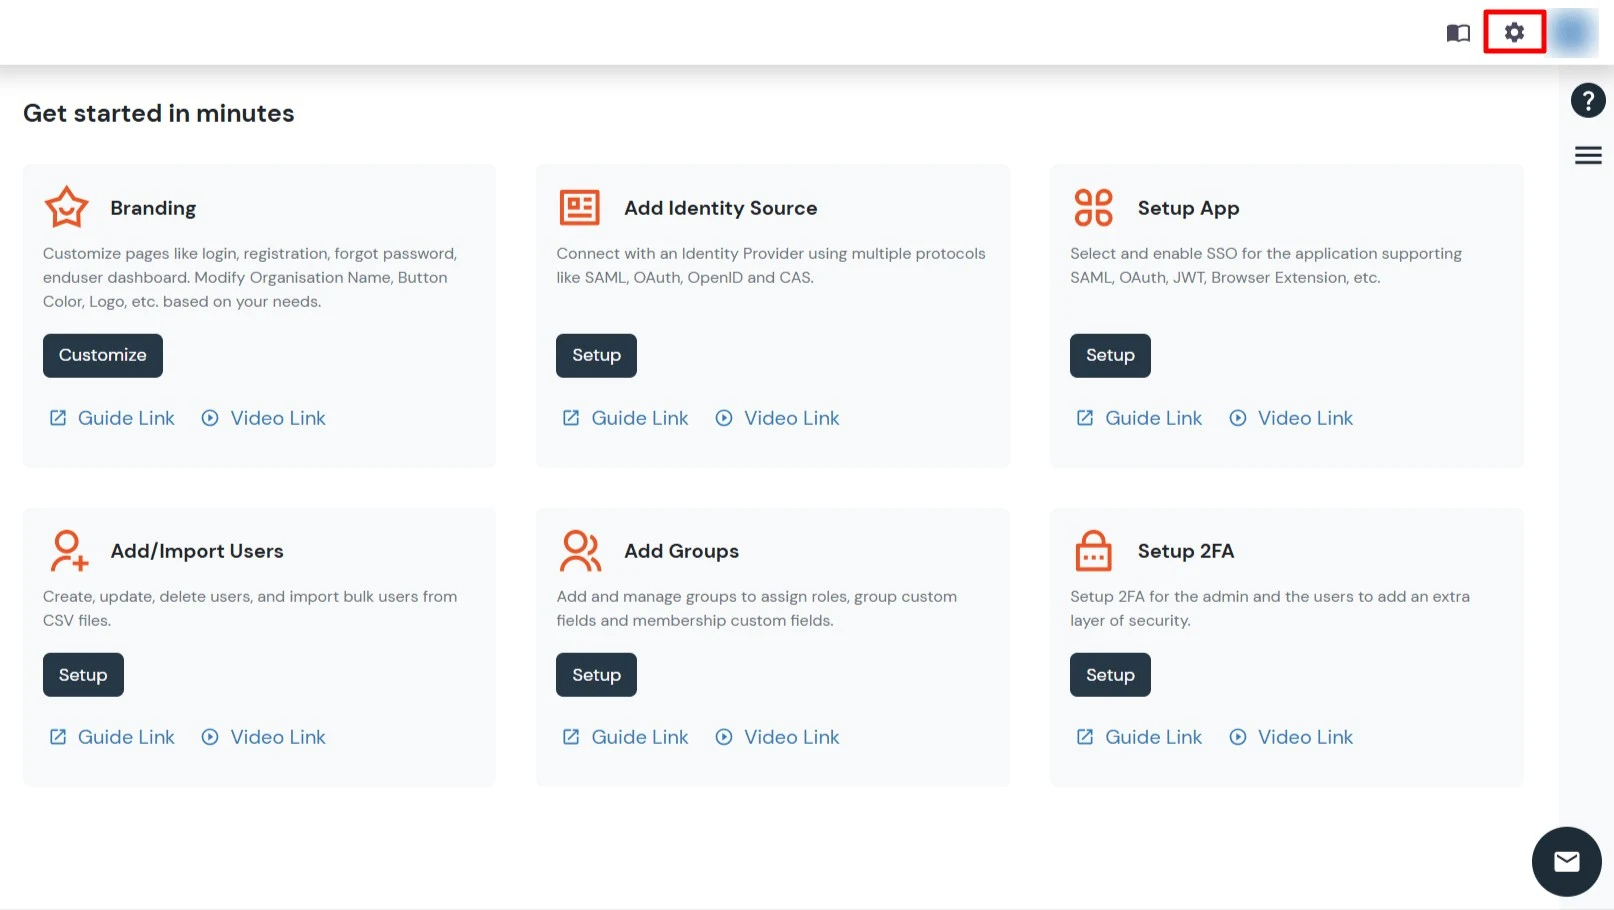Open the hamburger menu on the right edge
Viewport: 1614px width, 910px height.
[x=1587, y=155]
